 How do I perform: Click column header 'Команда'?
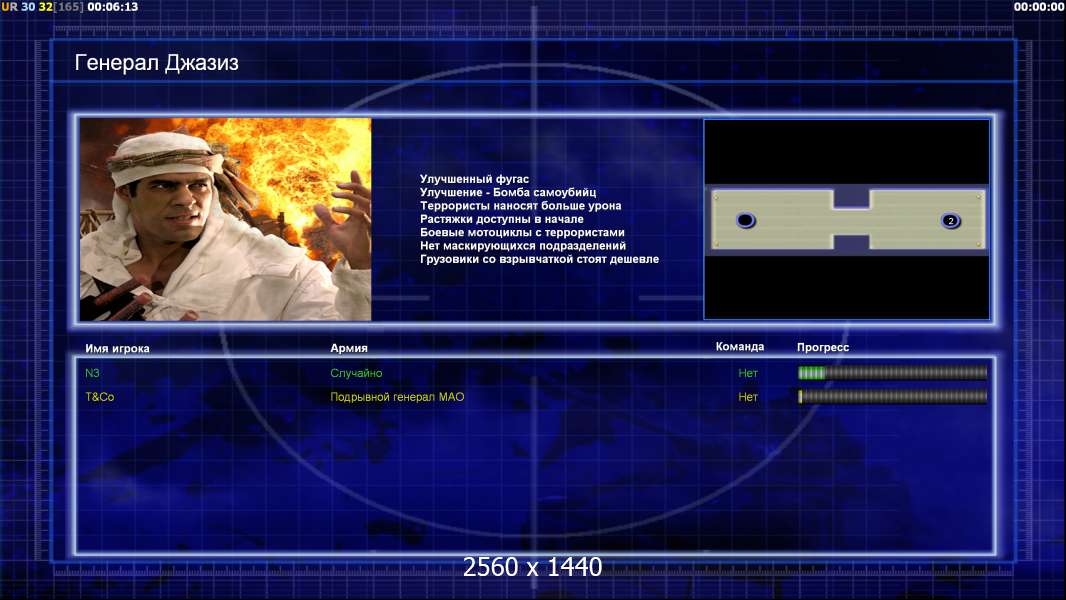point(740,347)
